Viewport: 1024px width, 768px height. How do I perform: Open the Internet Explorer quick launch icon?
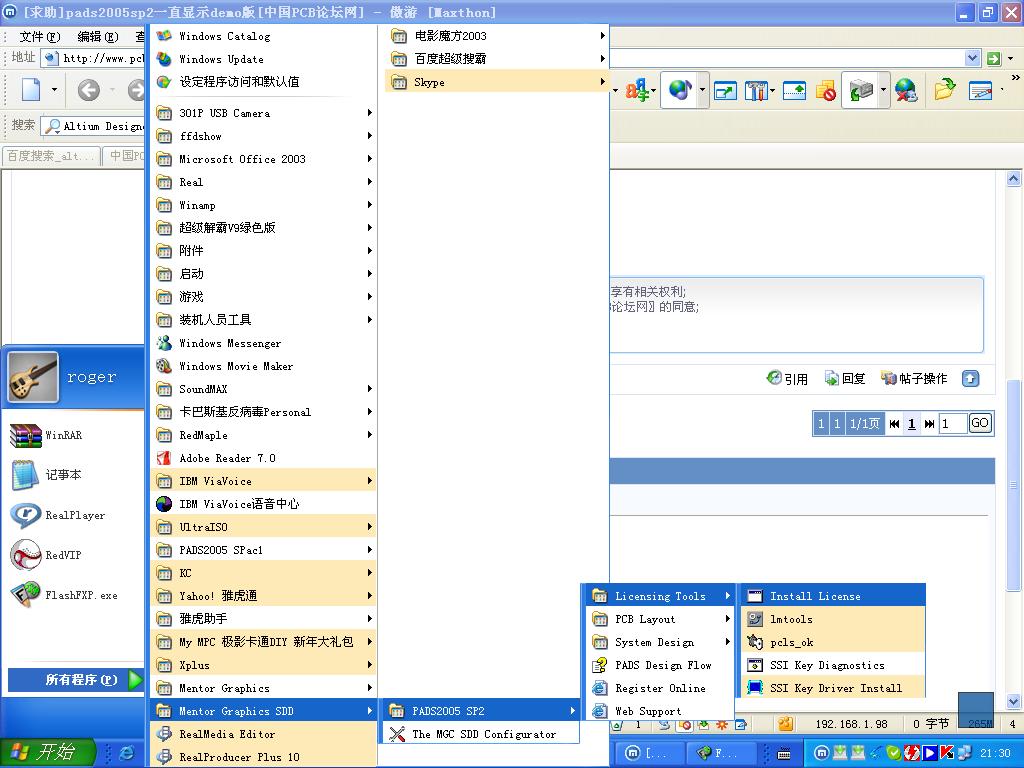[127, 753]
